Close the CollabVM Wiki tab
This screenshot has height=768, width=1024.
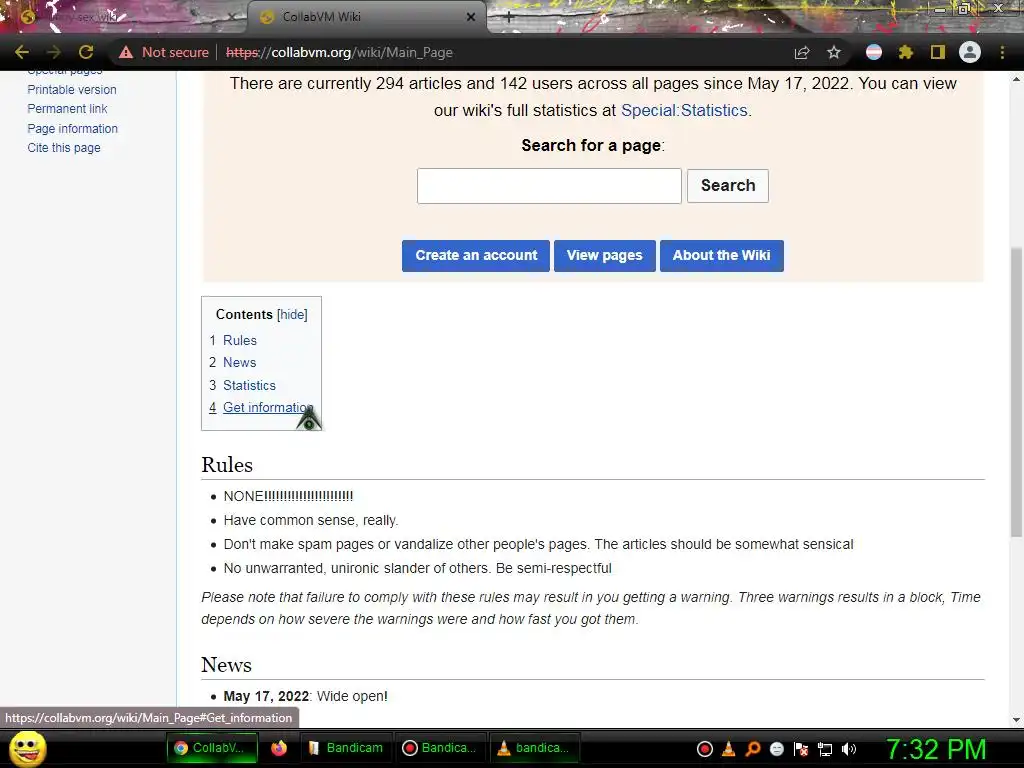[x=471, y=18]
